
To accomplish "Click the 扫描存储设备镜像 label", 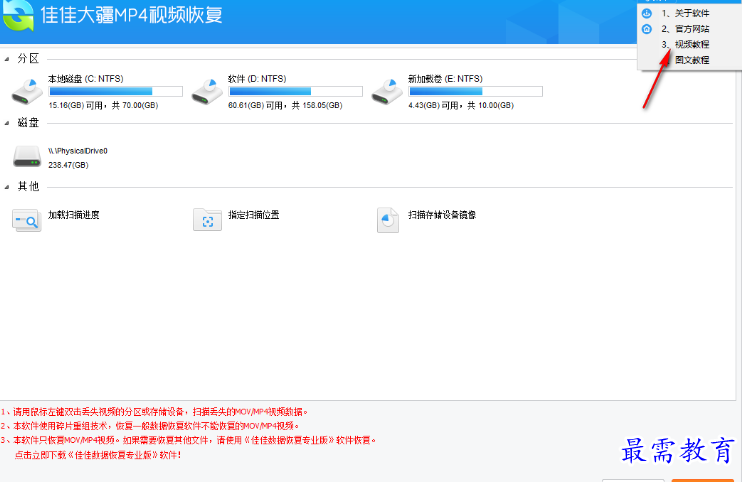I will coord(442,215).
